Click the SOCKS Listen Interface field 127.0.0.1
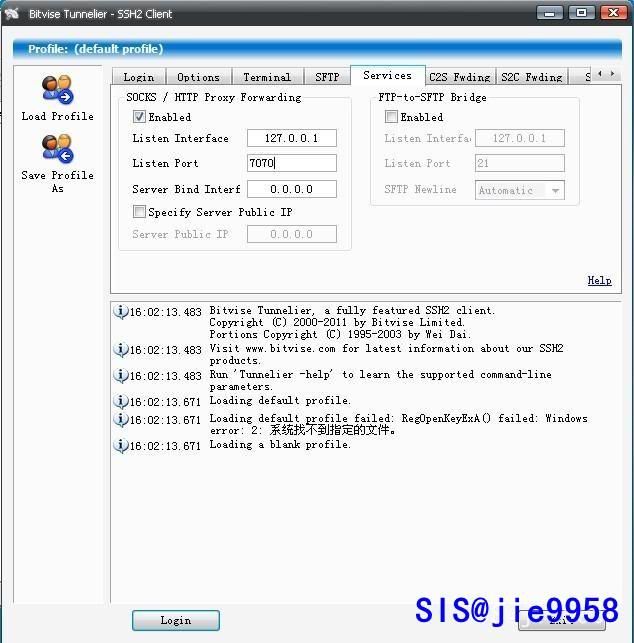 tap(292, 138)
